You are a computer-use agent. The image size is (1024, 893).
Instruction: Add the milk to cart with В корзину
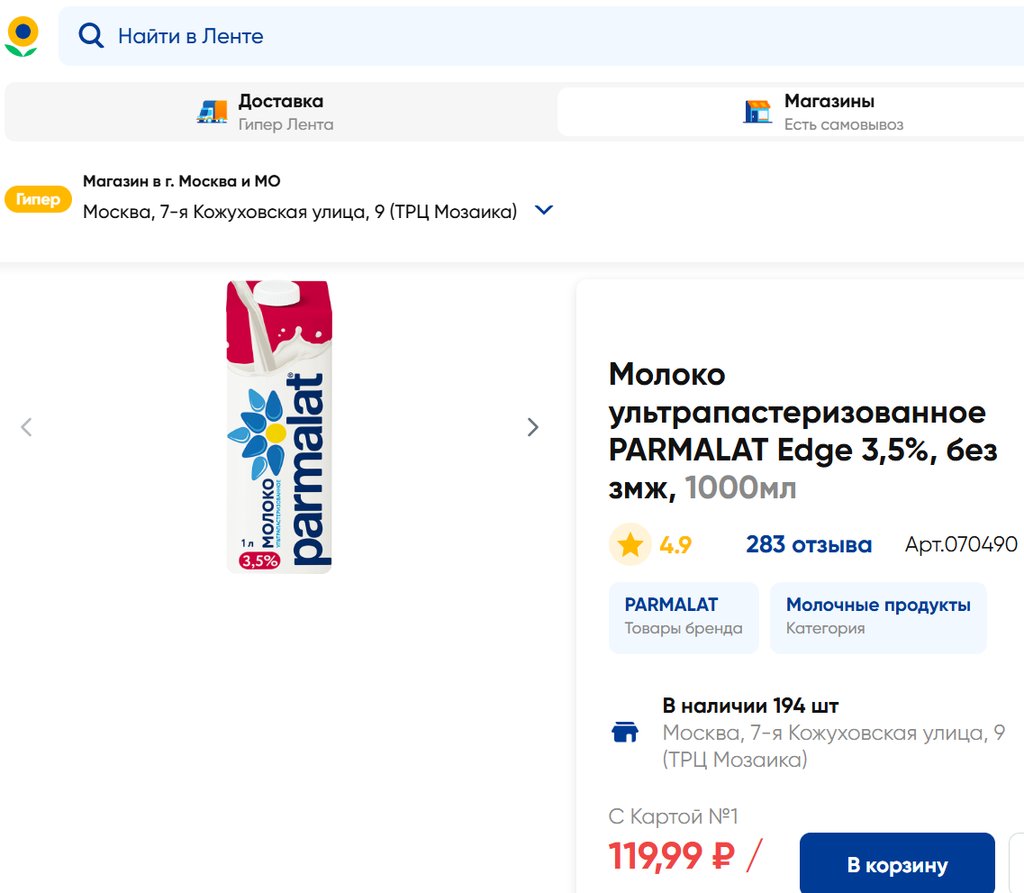tap(897, 865)
